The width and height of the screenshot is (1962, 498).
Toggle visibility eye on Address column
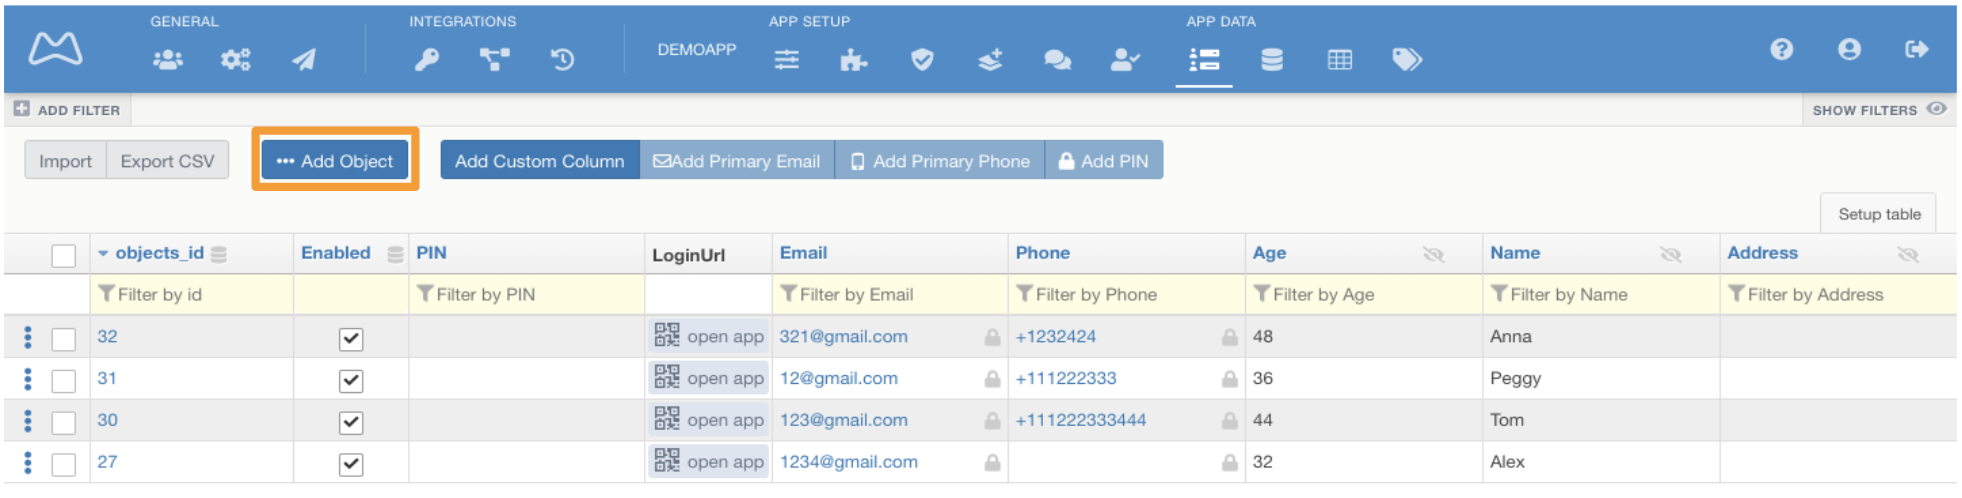(1908, 255)
